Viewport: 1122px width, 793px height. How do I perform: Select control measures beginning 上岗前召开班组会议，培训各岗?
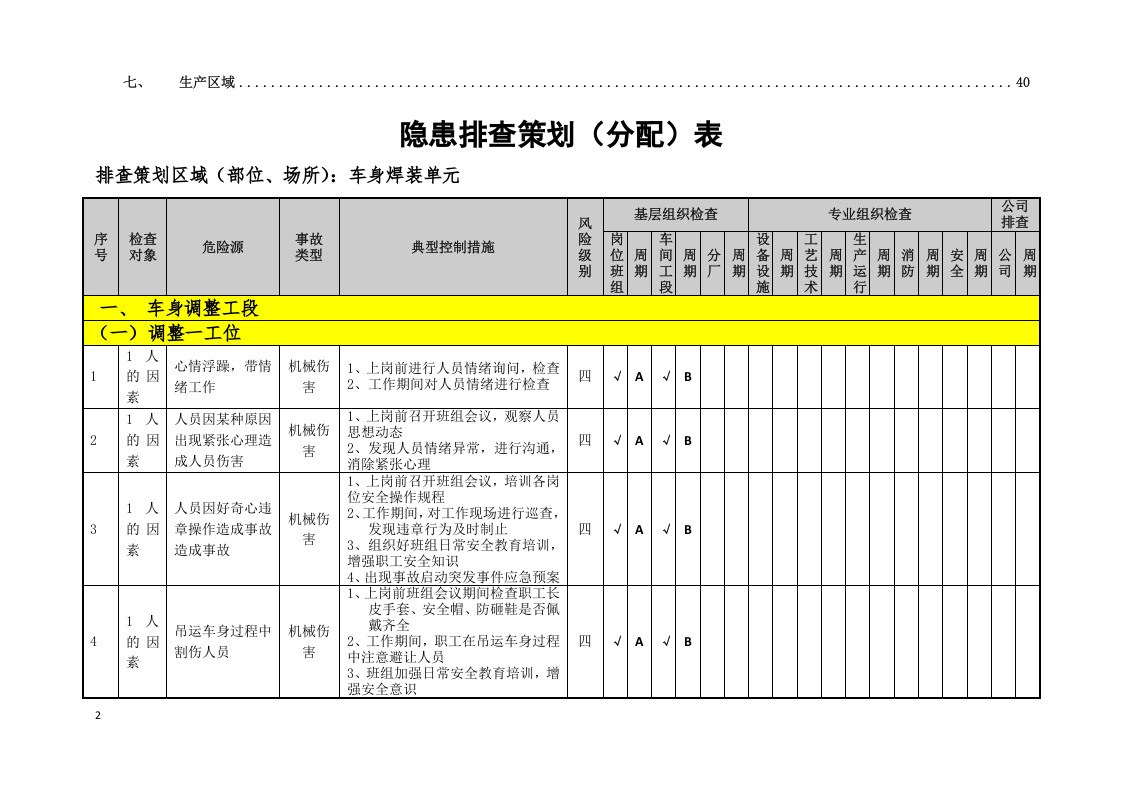click(453, 529)
